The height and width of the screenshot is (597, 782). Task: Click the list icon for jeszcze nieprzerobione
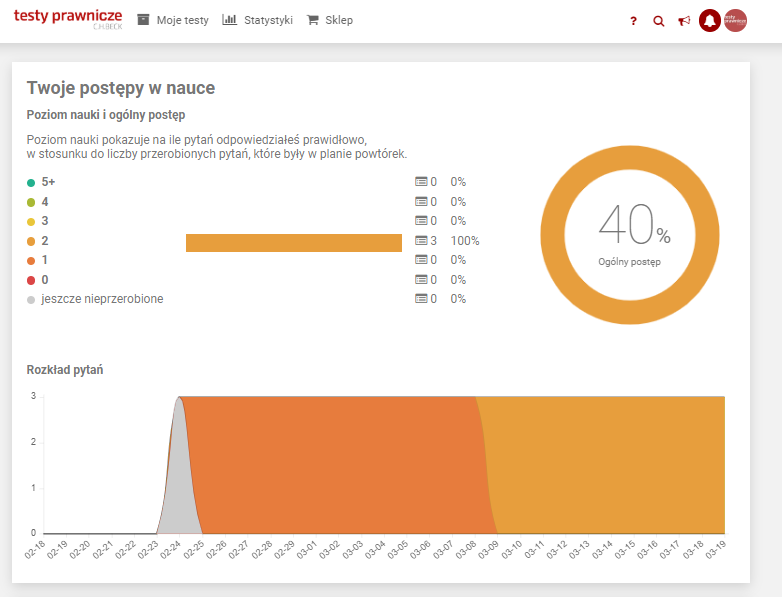click(x=421, y=298)
